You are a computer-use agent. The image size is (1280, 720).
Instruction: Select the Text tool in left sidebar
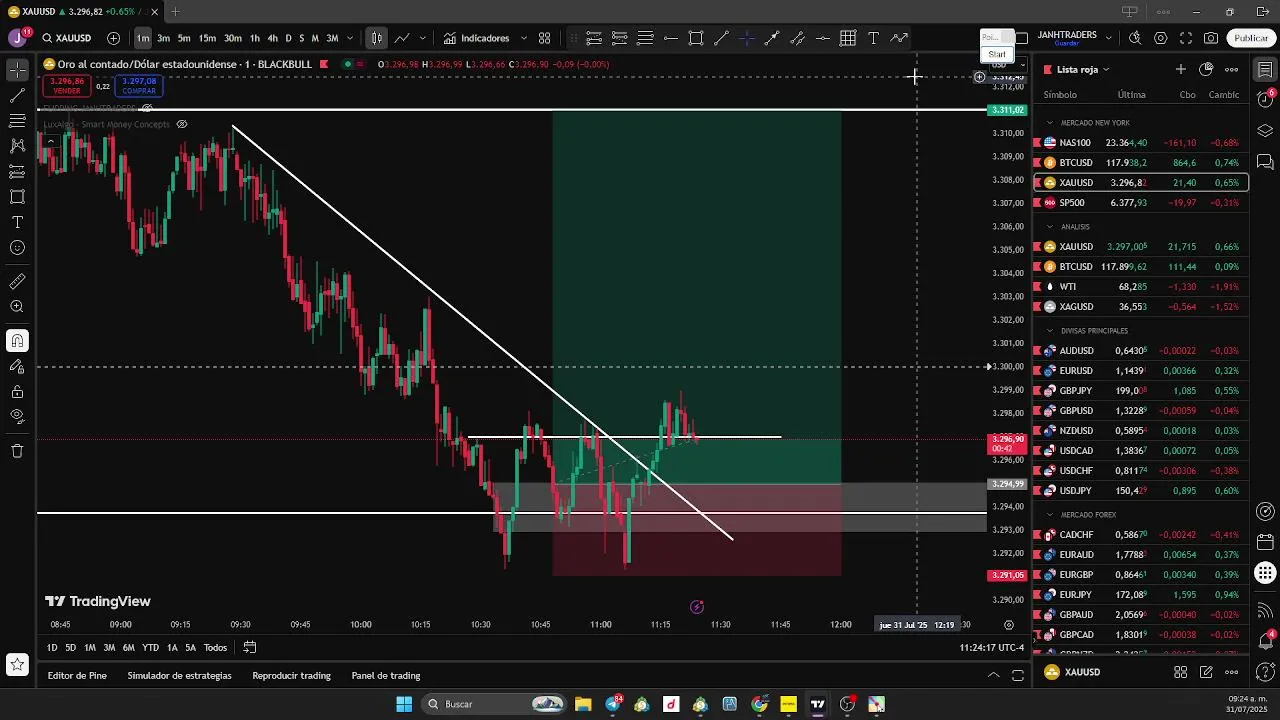tap(17, 222)
